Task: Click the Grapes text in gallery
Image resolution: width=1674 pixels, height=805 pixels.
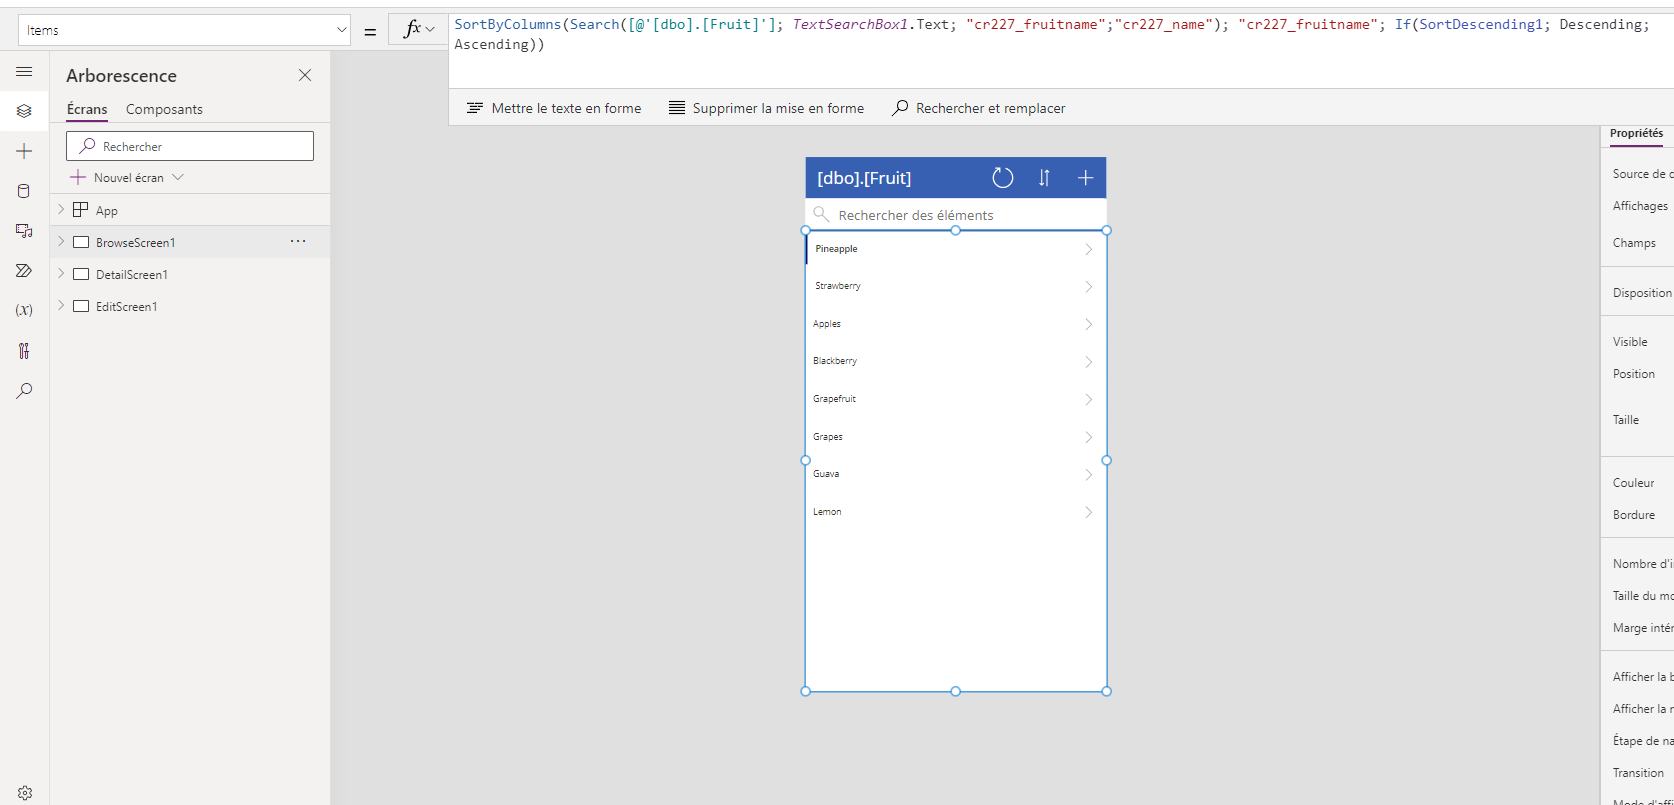Action: 828,437
